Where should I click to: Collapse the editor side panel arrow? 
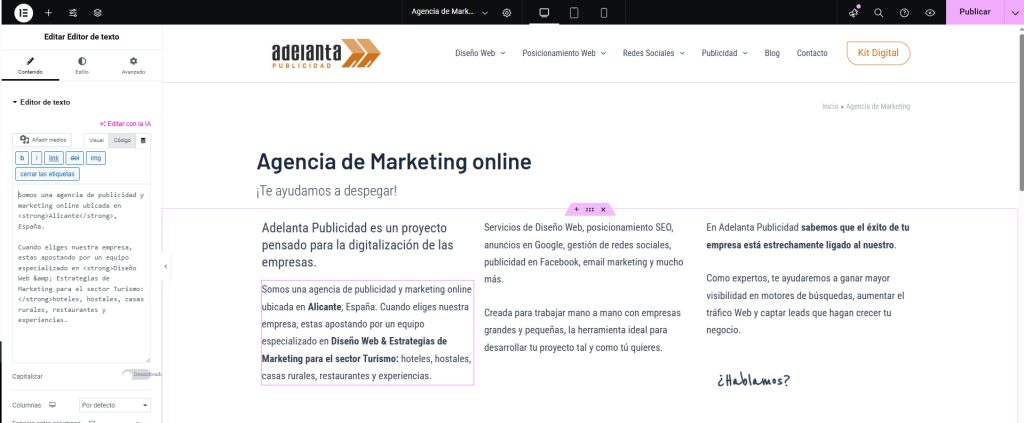coord(165,266)
